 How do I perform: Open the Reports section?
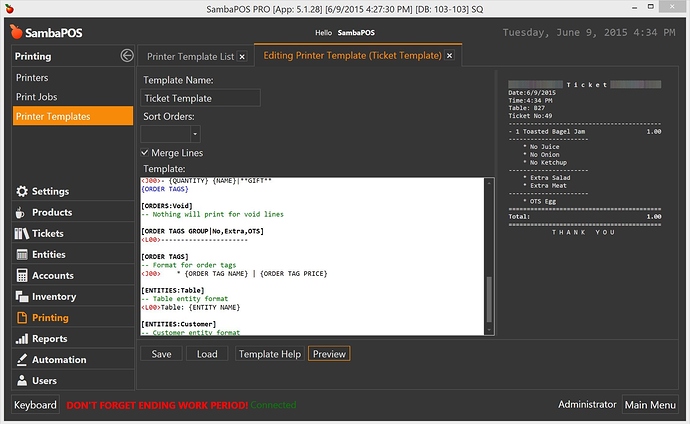(x=50, y=339)
